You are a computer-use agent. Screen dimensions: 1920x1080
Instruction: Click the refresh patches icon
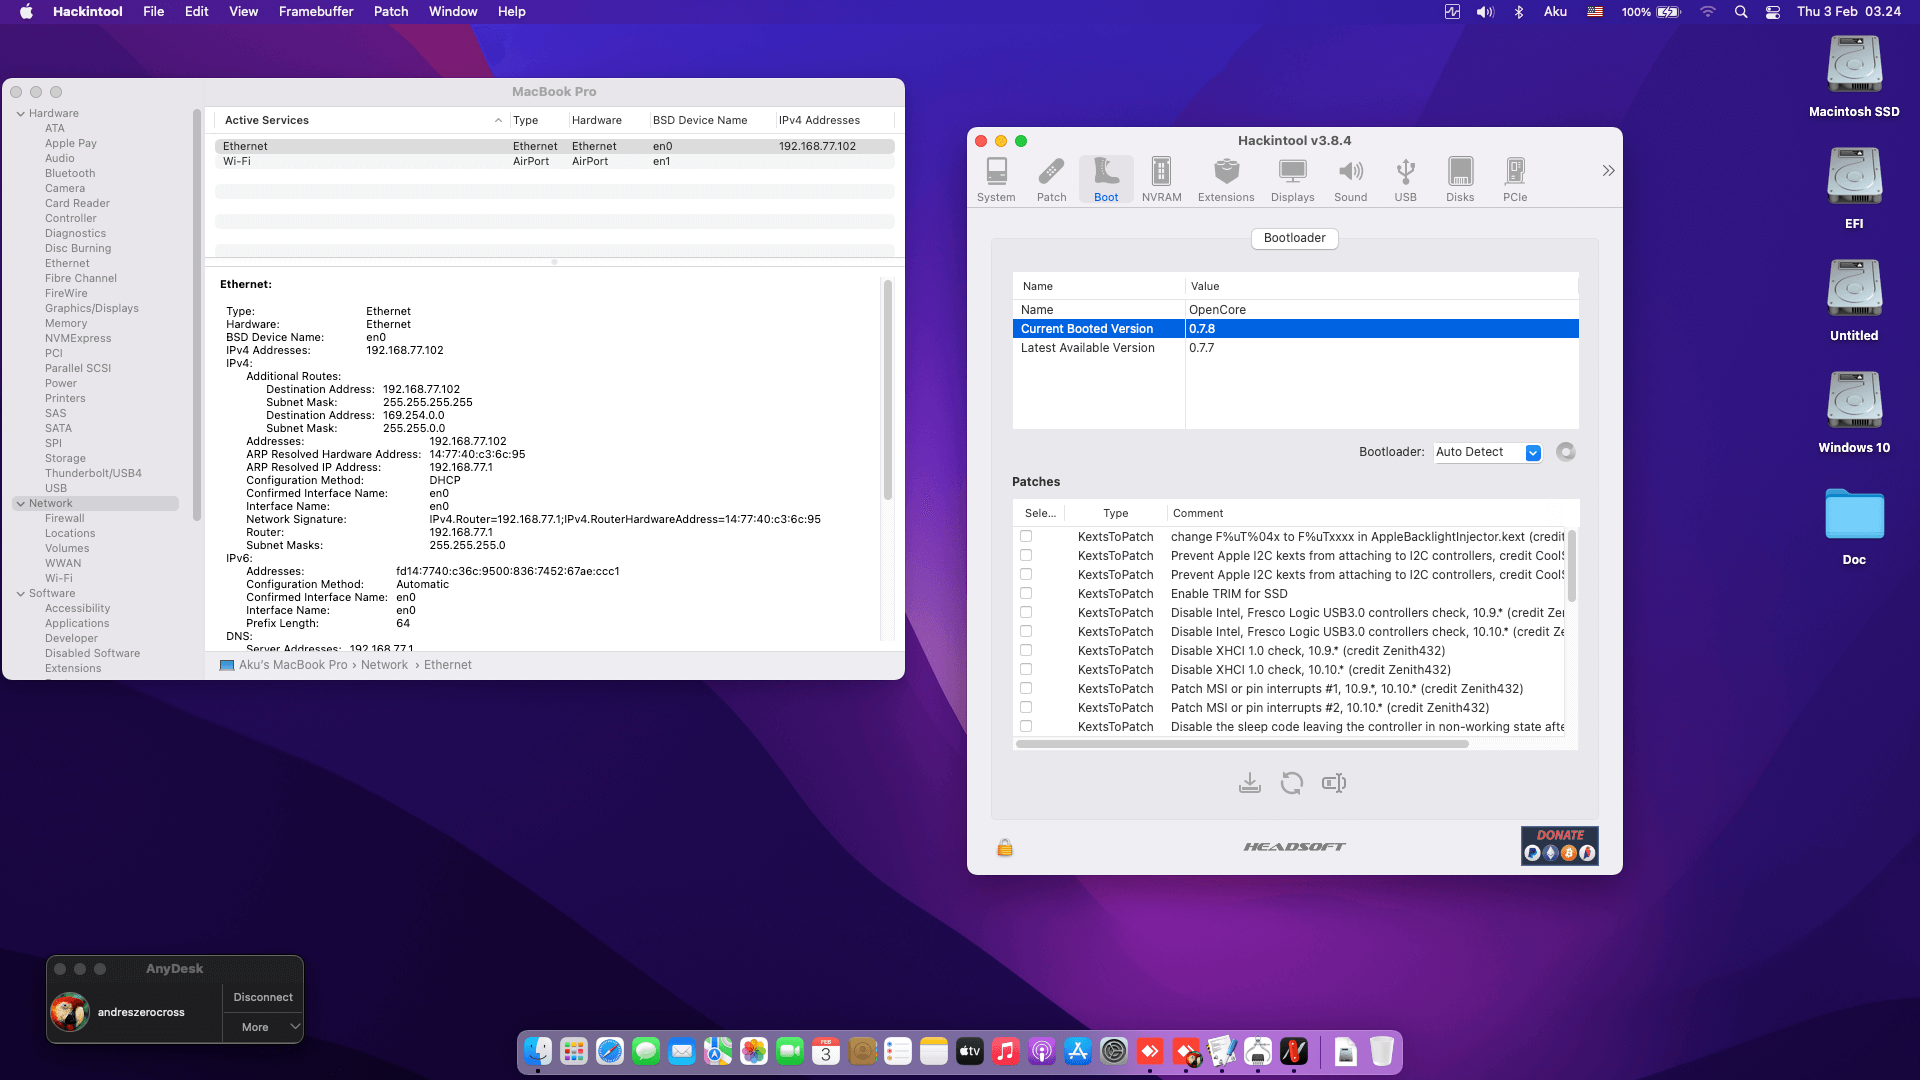pyautogui.click(x=1291, y=783)
